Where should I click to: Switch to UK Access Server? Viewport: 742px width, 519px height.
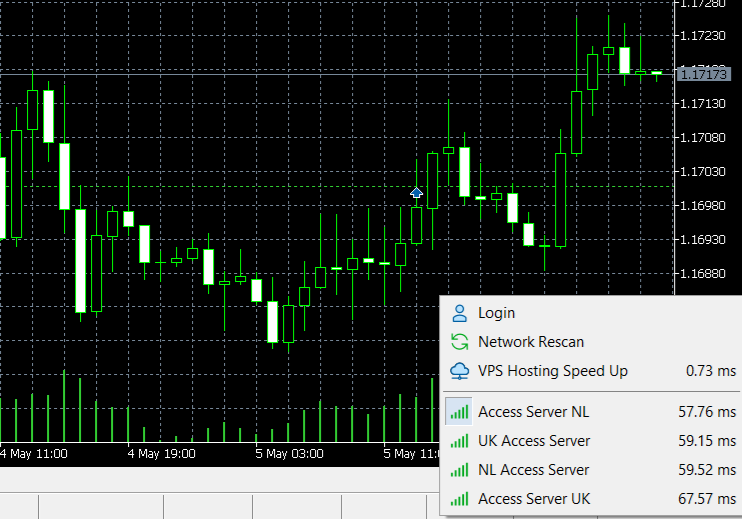[591, 441]
